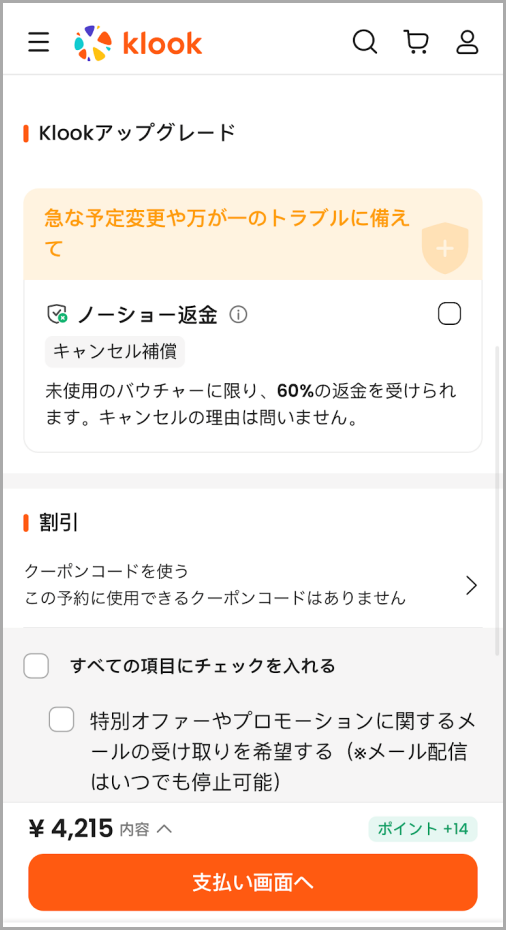506x930 pixels.
Task: Click the shield plus icon in banner
Action: [445, 248]
